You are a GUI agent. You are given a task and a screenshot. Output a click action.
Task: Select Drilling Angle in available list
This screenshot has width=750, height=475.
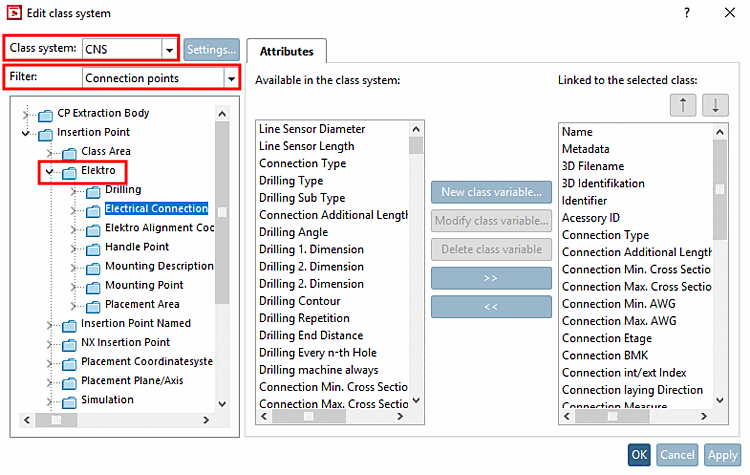coord(292,232)
